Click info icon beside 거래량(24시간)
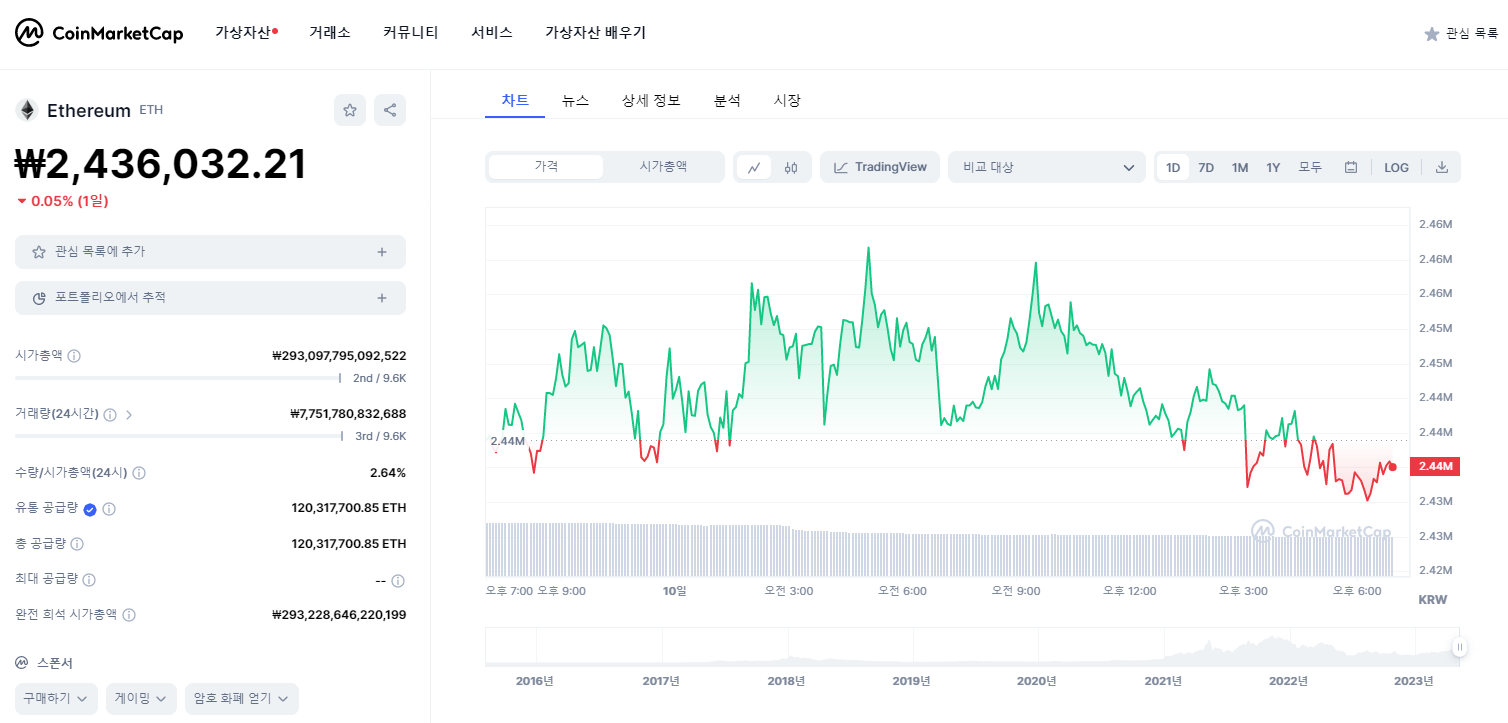 [x=110, y=414]
